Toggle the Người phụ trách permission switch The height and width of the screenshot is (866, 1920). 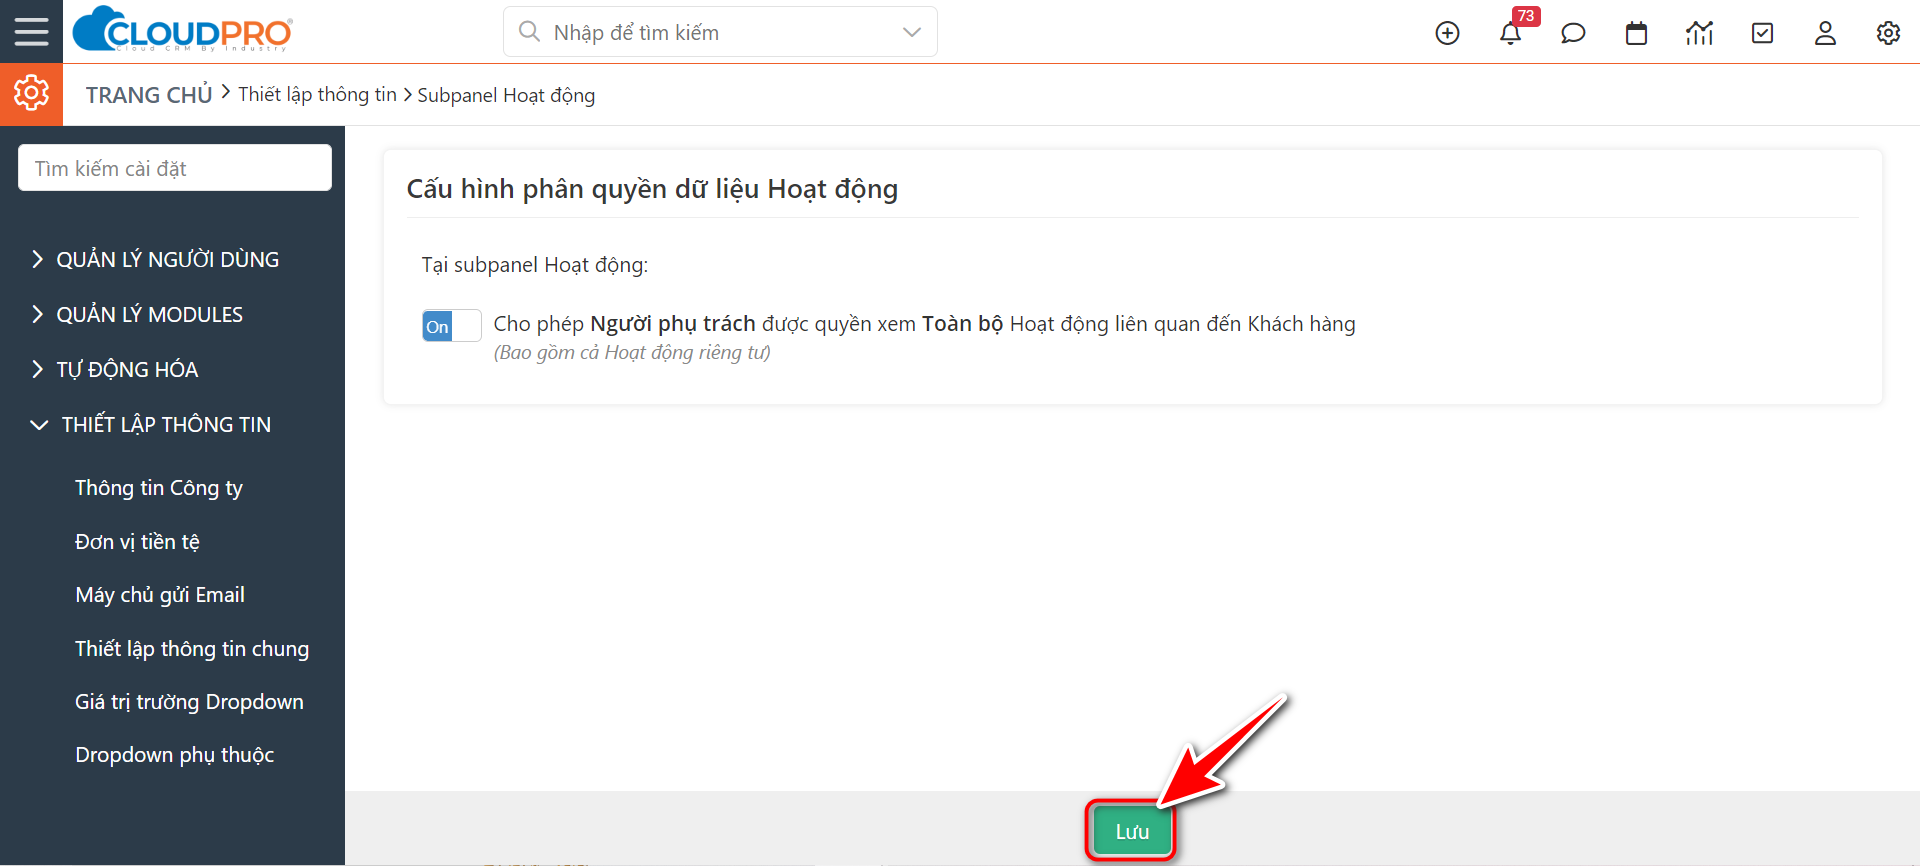click(451, 326)
